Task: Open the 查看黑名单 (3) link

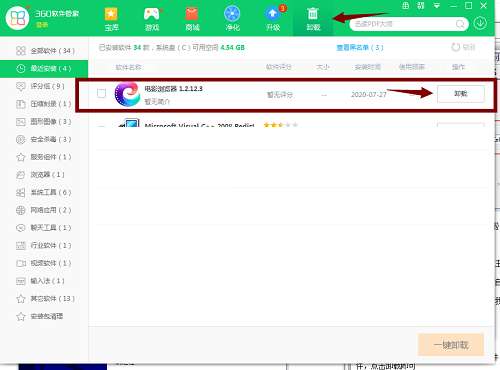Action: pyautogui.click(x=360, y=48)
